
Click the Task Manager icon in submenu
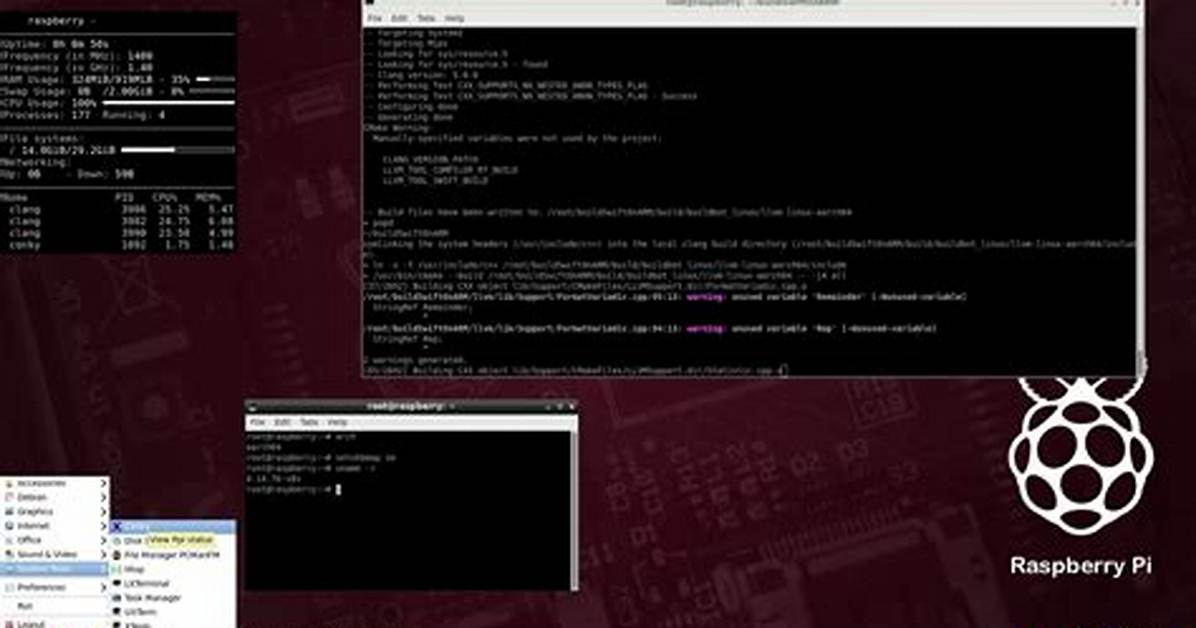pos(117,597)
